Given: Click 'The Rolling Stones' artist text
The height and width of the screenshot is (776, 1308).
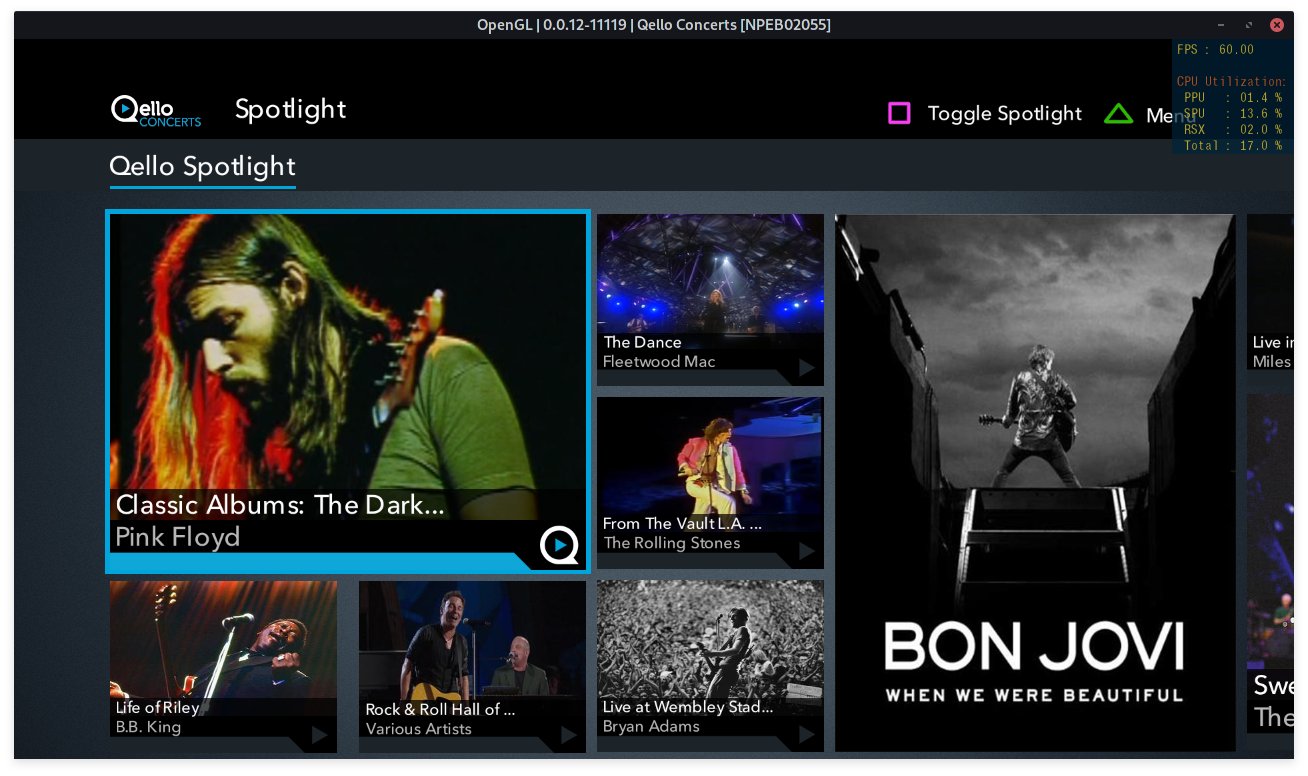Looking at the screenshot, I should [x=672, y=543].
